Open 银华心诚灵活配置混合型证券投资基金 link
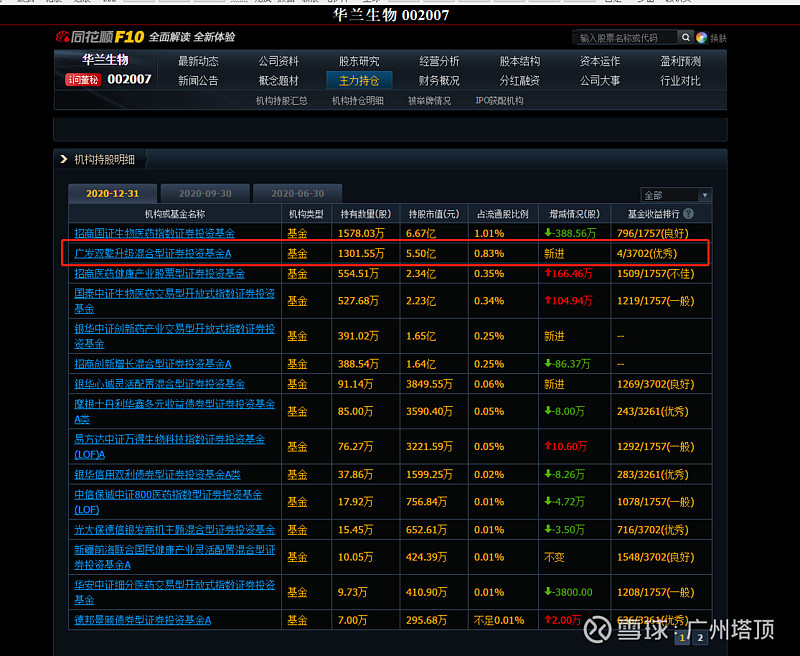The image size is (800, 656). pos(160,384)
